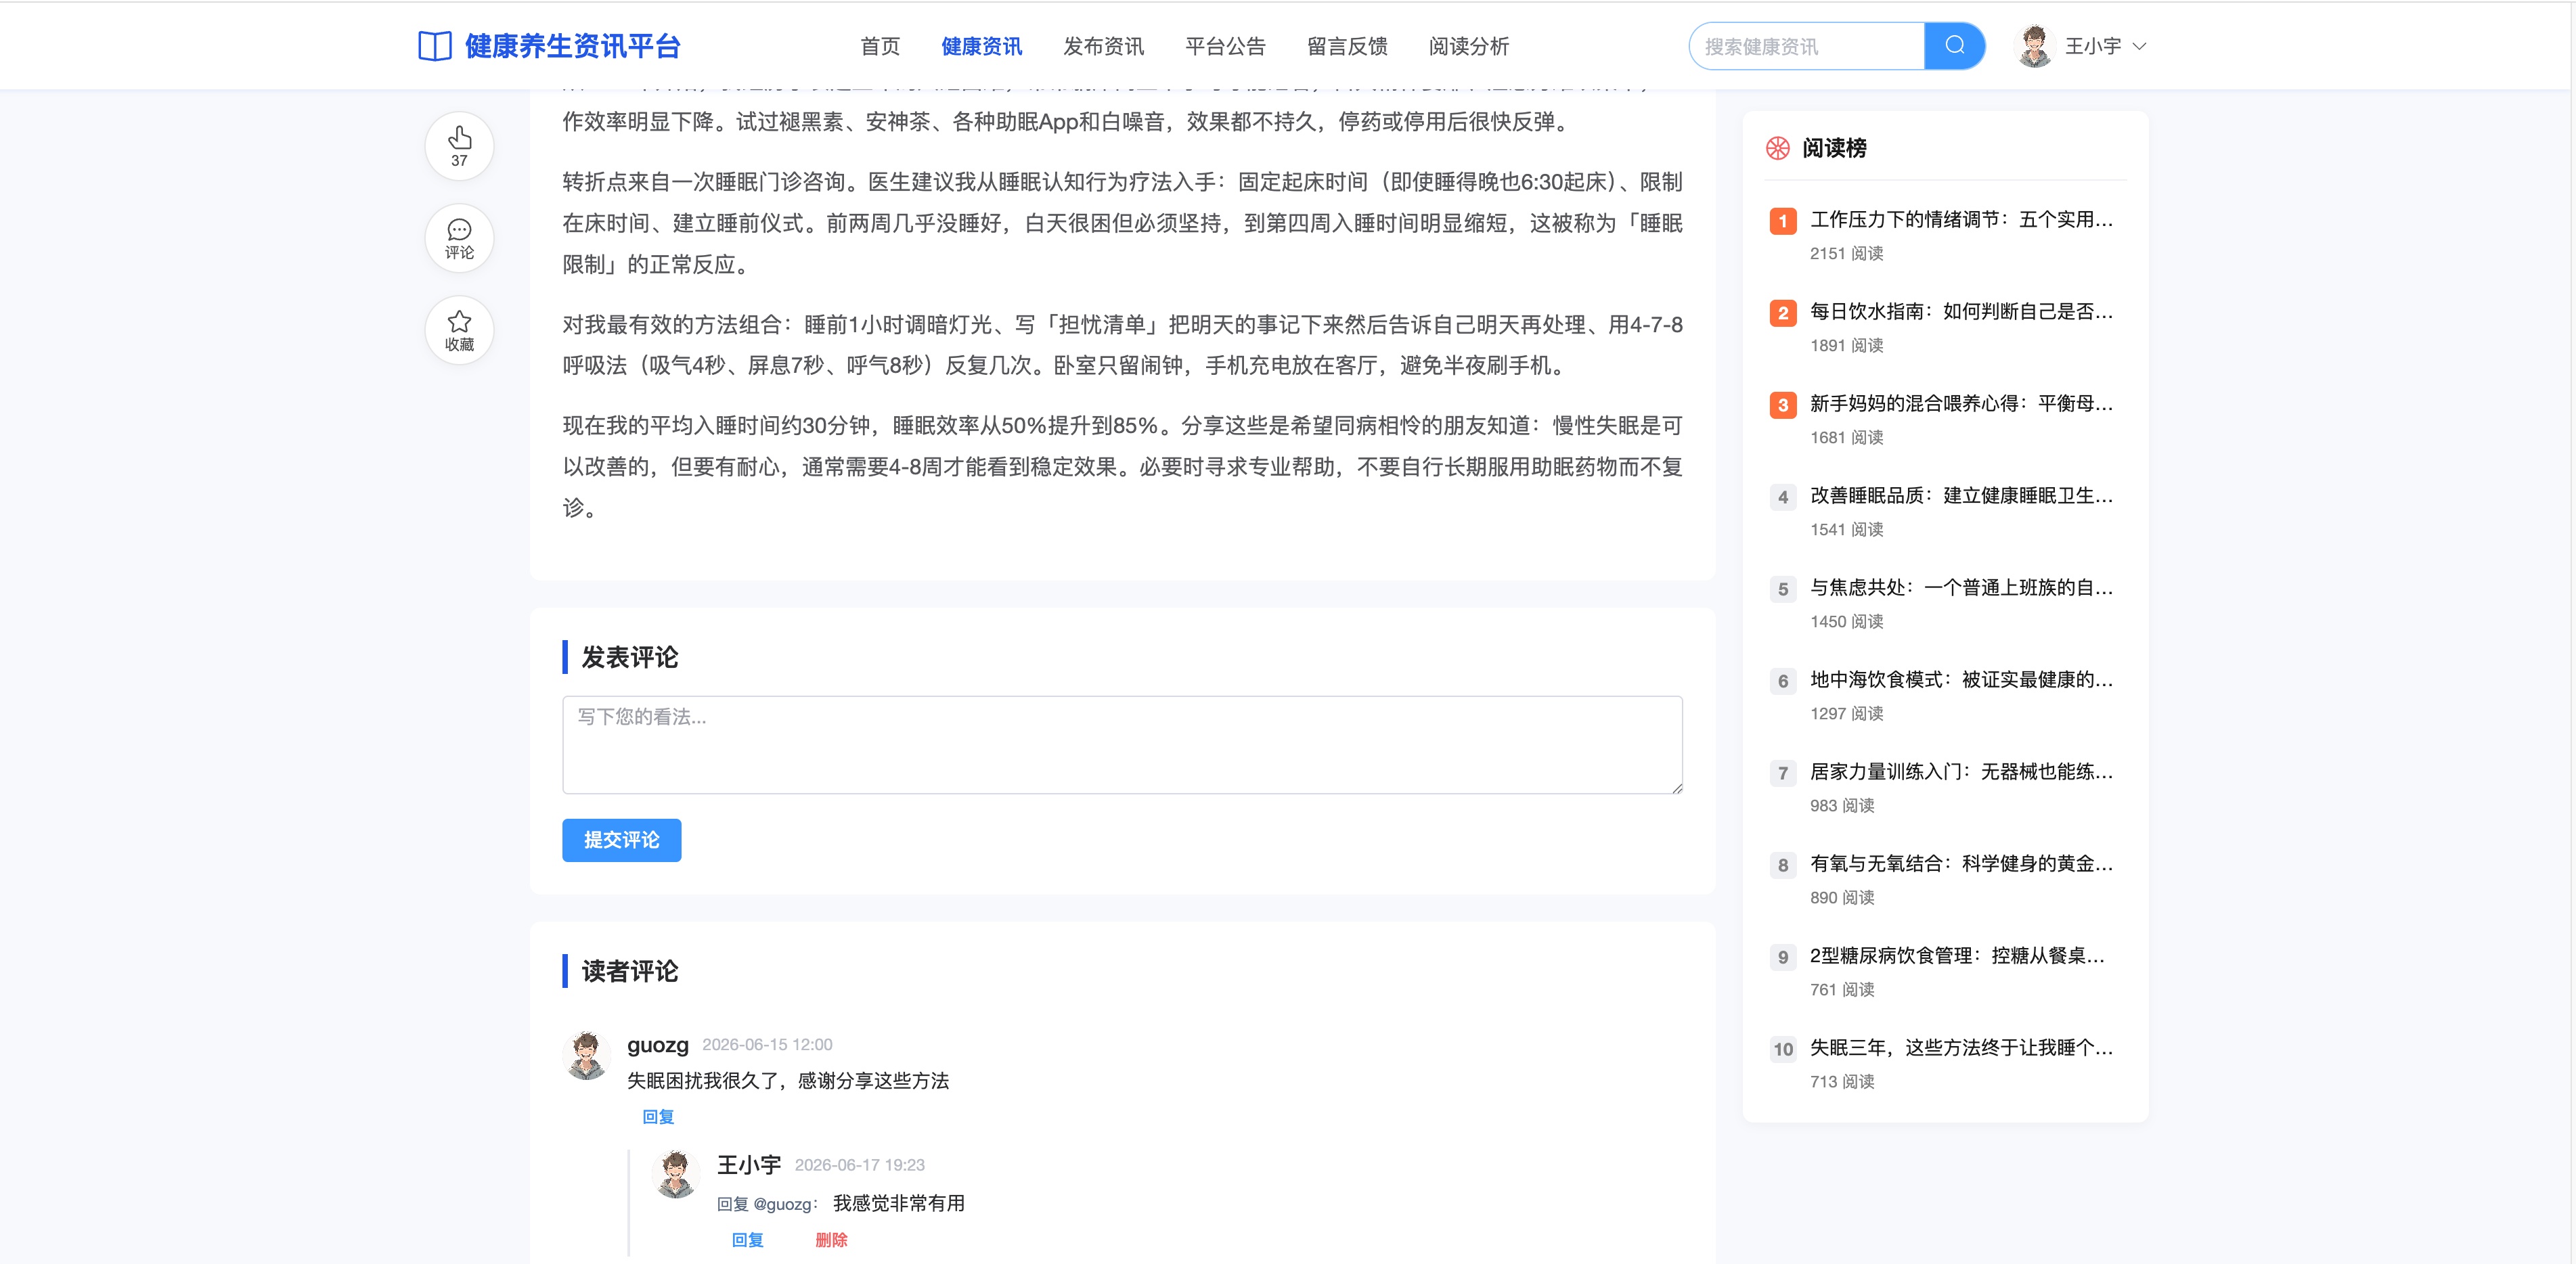Click the 健康养生资讯平台 site title
2576x1264 pixels.
click(x=572, y=46)
